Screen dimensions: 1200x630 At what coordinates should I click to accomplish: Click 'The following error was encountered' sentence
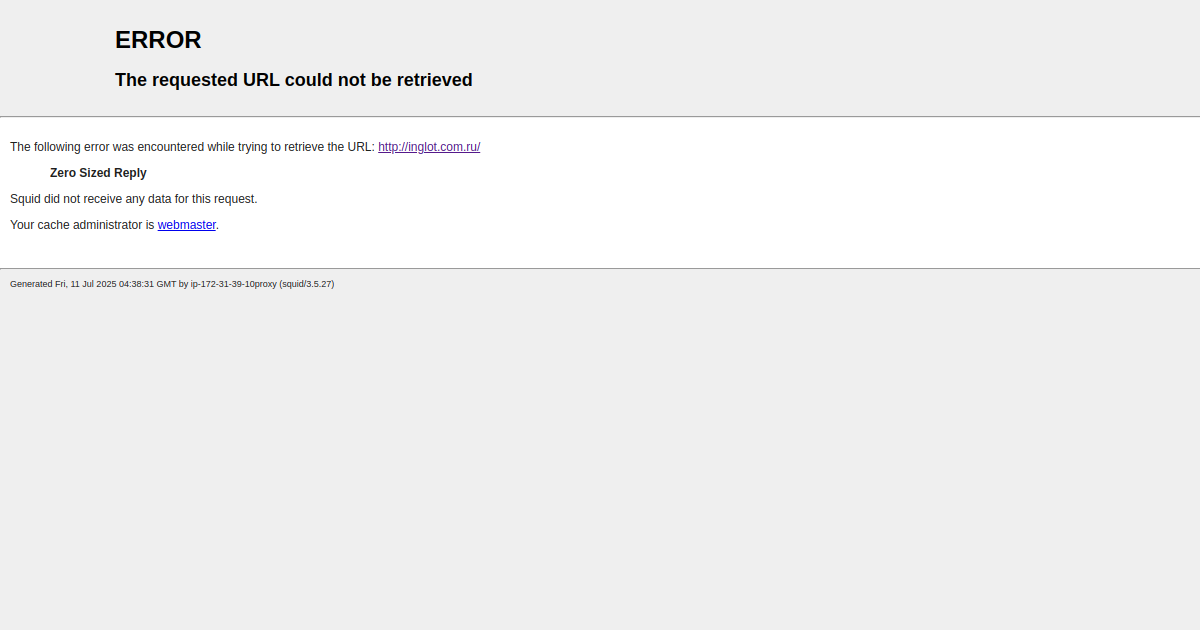[192, 147]
